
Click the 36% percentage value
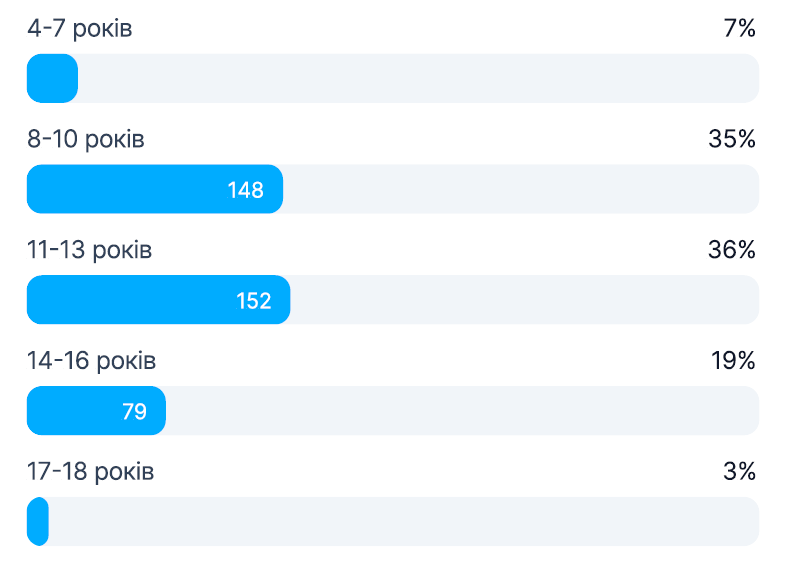pos(732,250)
